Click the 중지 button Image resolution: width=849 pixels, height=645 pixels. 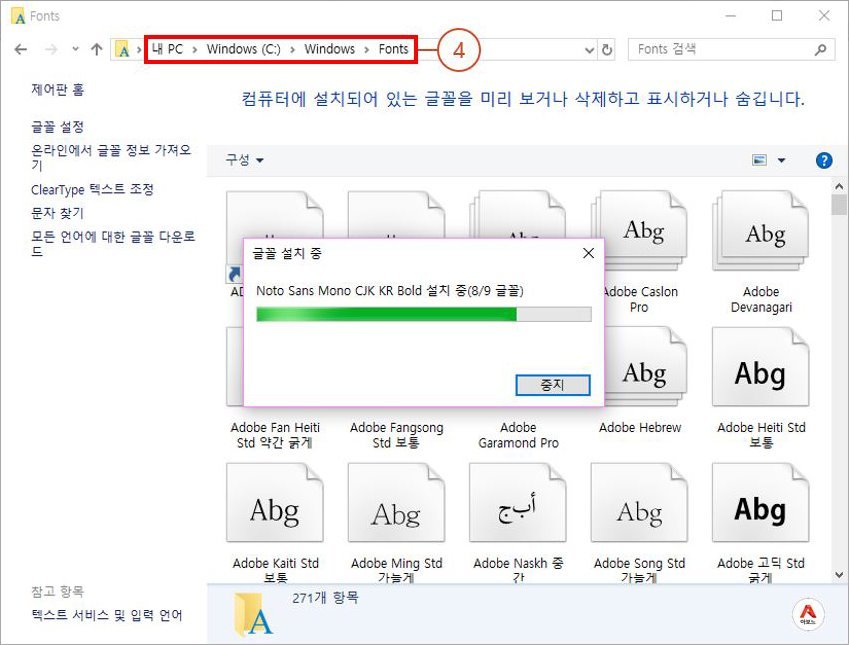click(x=552, y=385)
